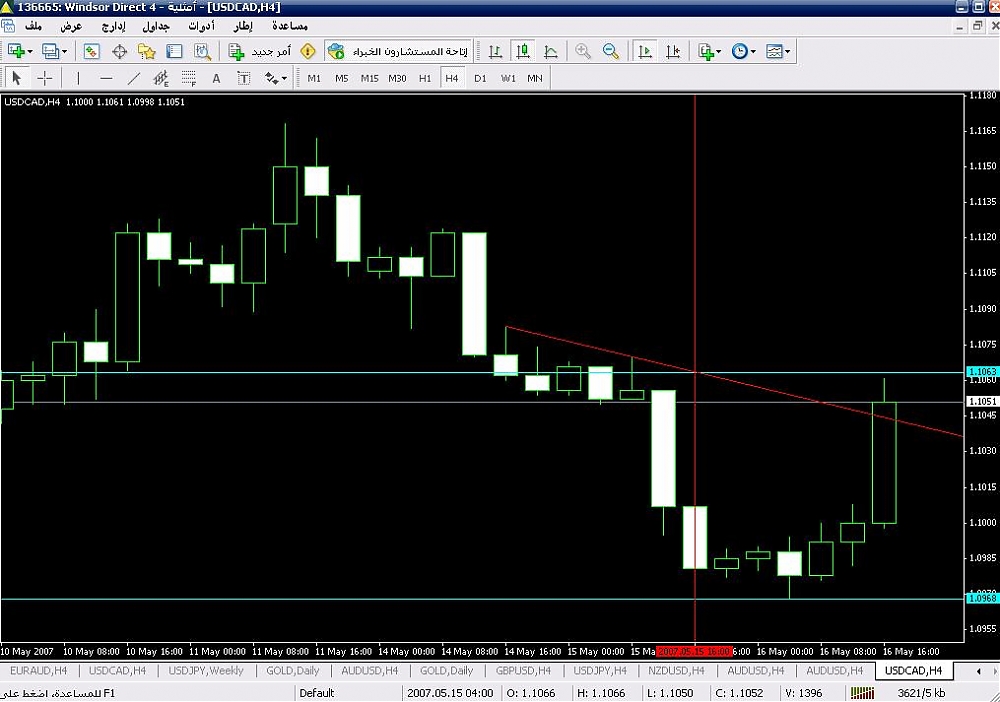The image size is (1000, 702).
Task: Click the Indicators list icon
Action: click(x=705, y=52)
